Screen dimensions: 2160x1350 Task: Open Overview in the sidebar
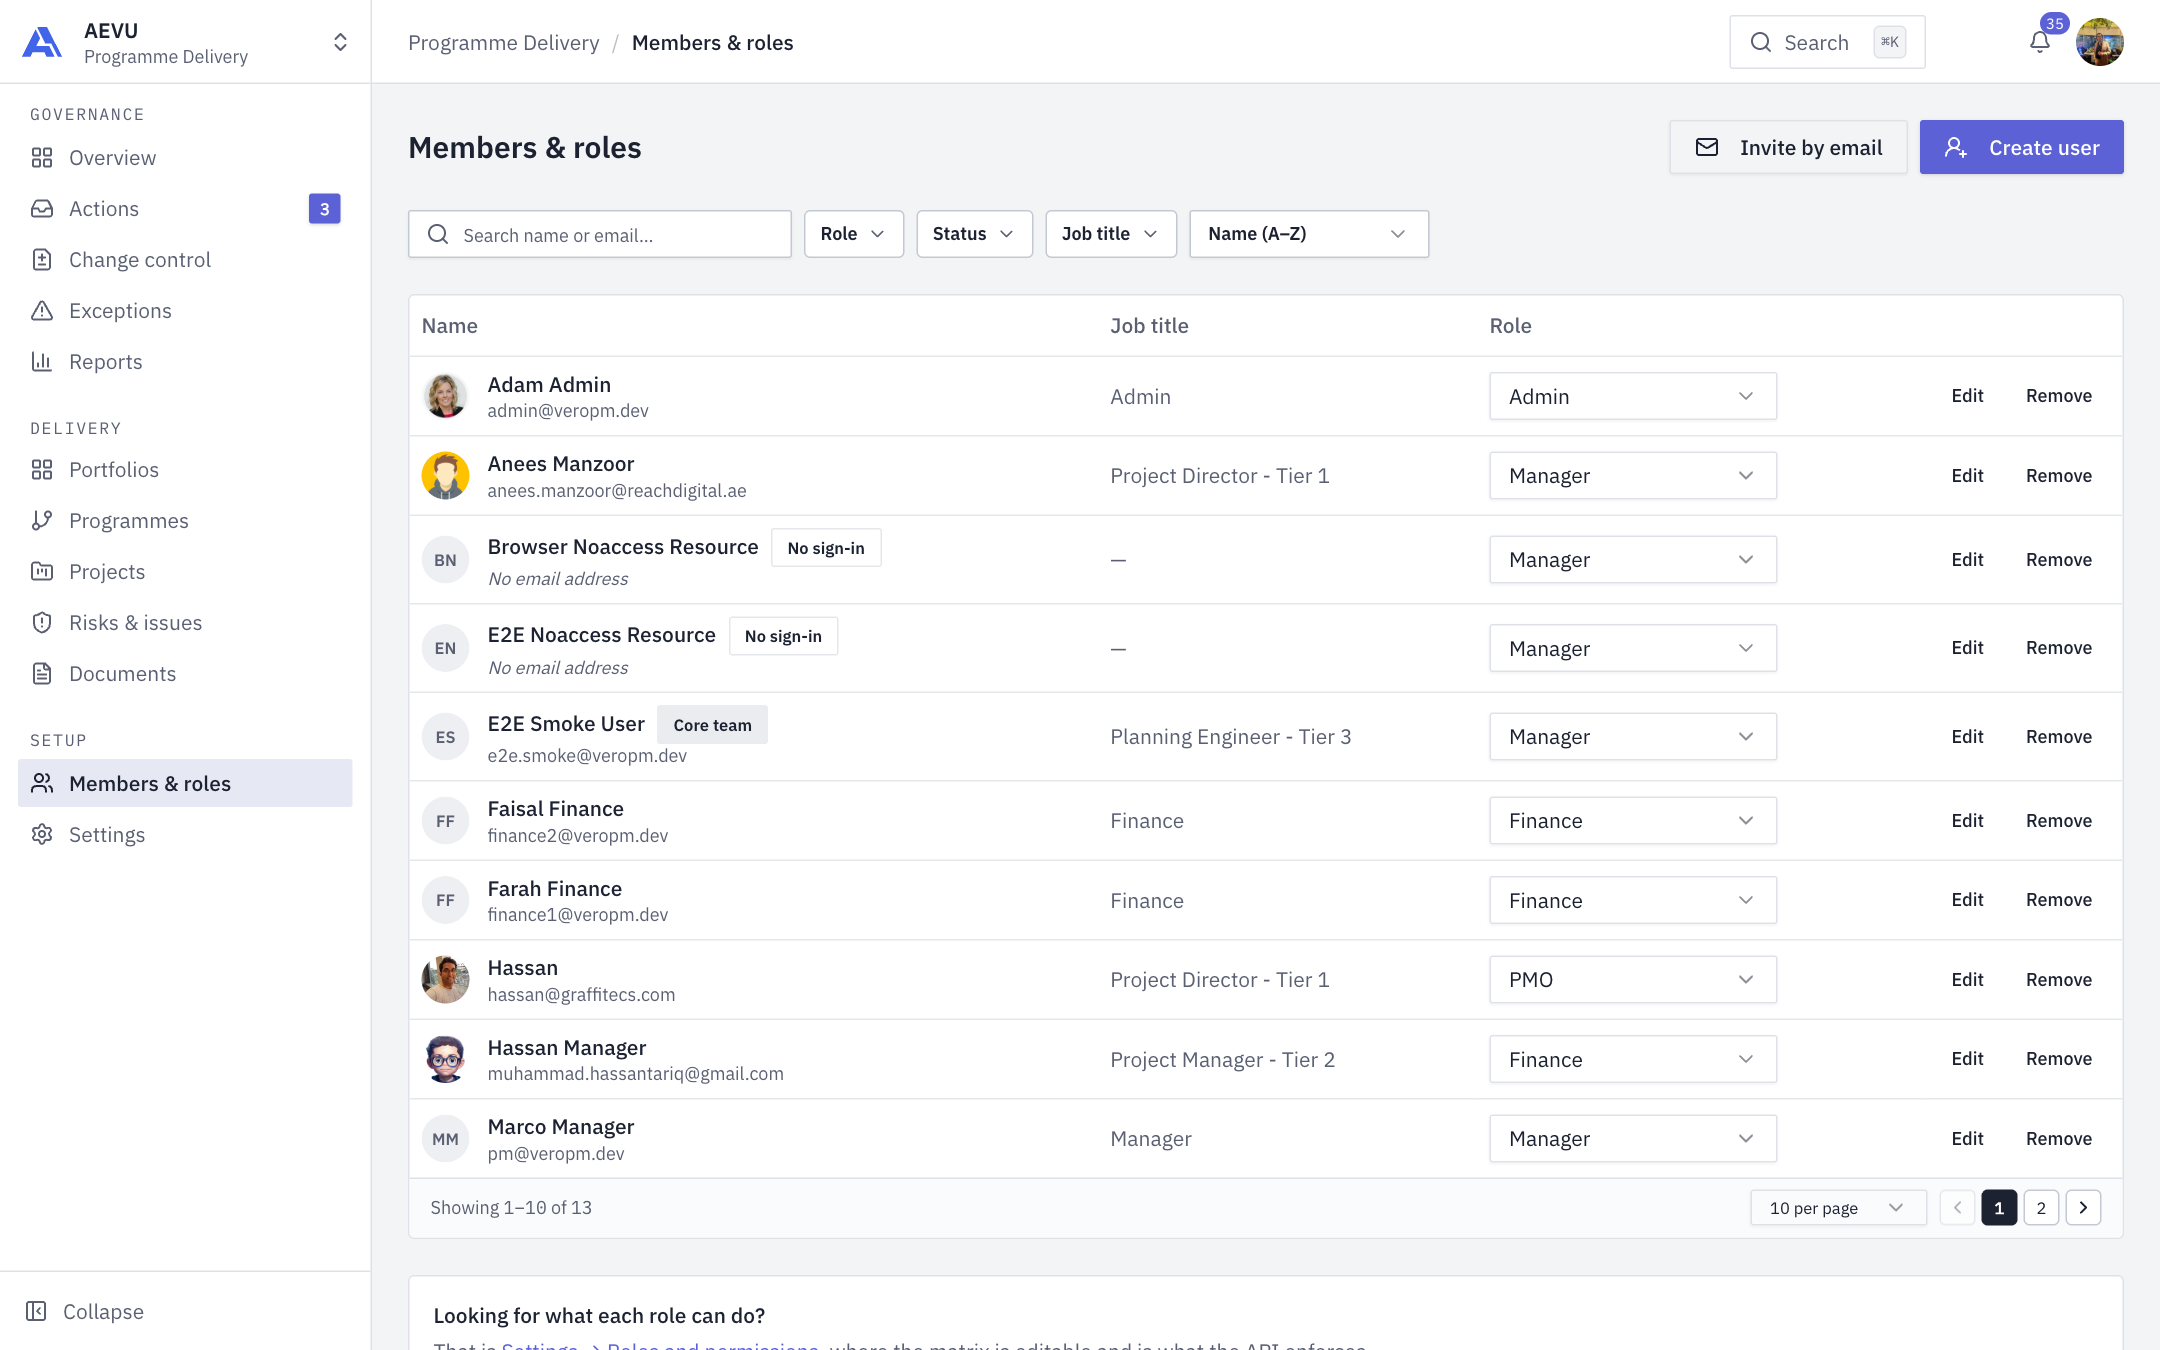click(x=185, y=158)
